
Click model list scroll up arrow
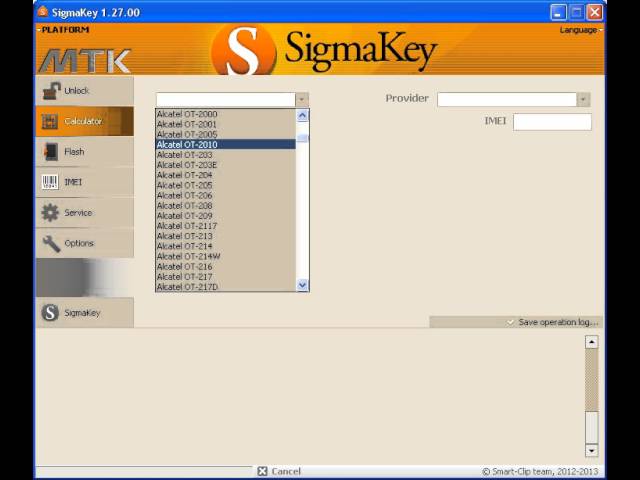302,116
